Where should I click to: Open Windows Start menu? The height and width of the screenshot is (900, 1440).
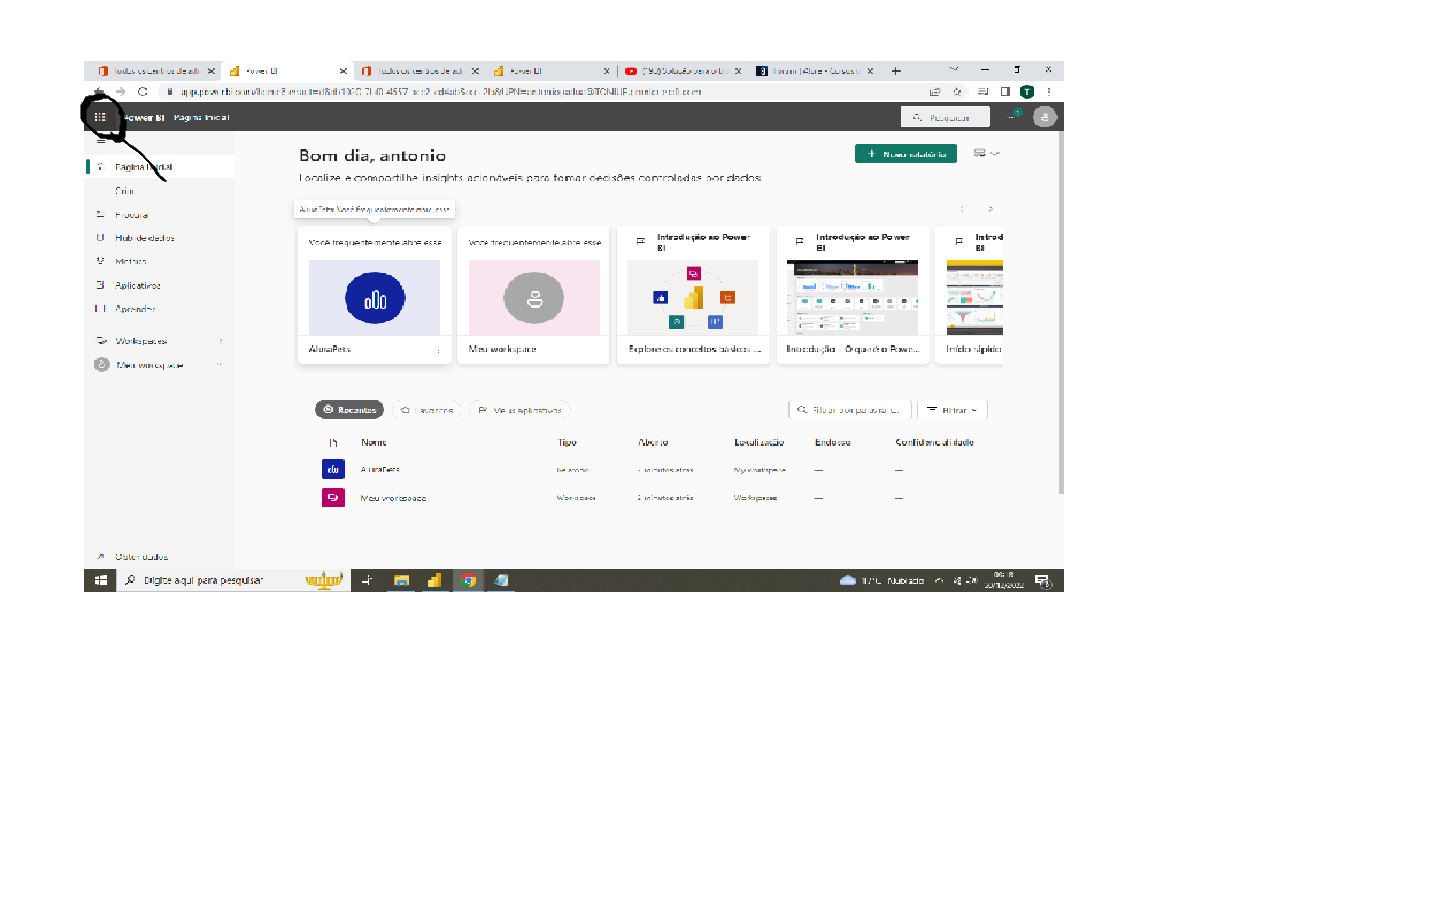click(100, 580)
